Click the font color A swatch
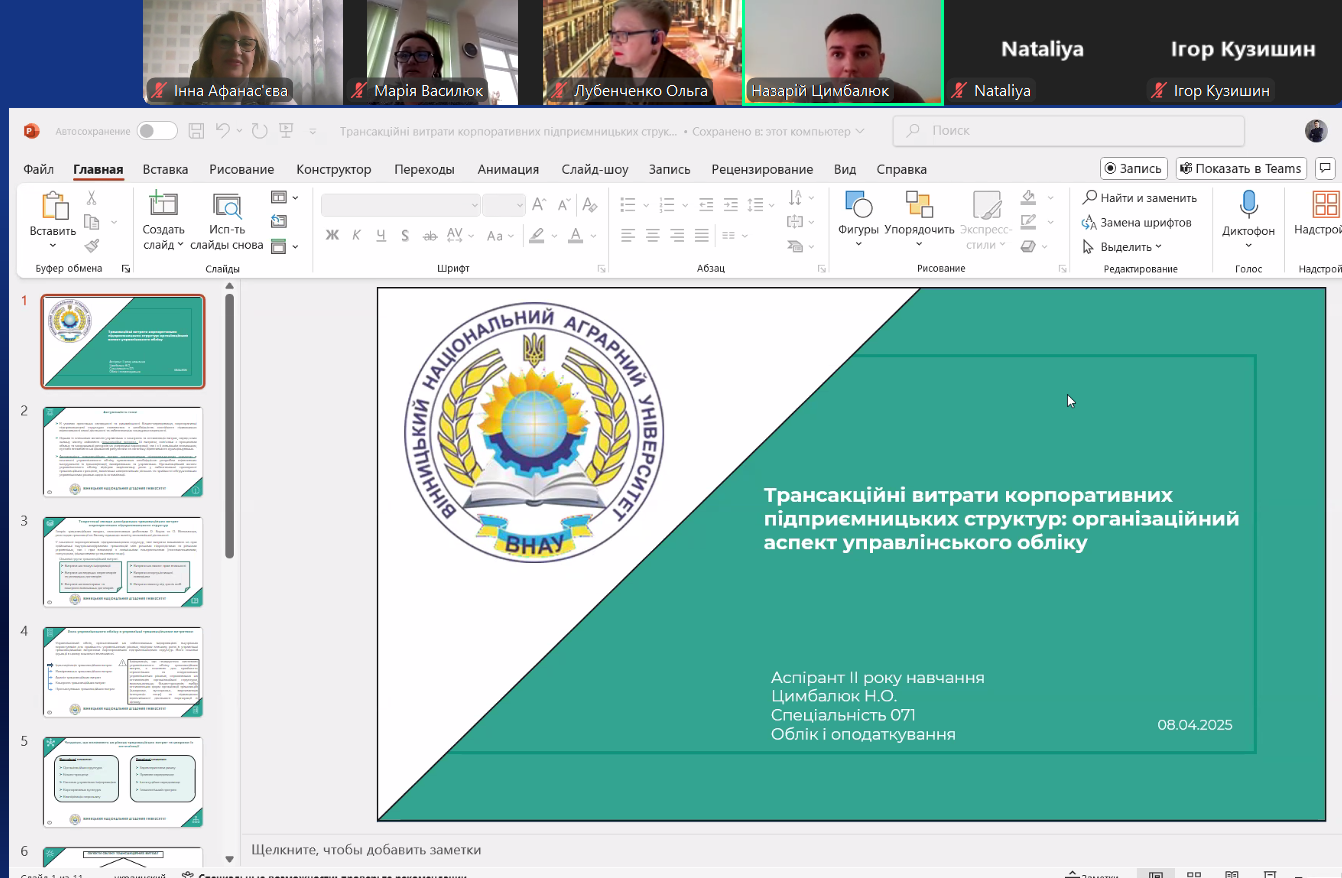1342x878 pixels. tap(575, 236)
